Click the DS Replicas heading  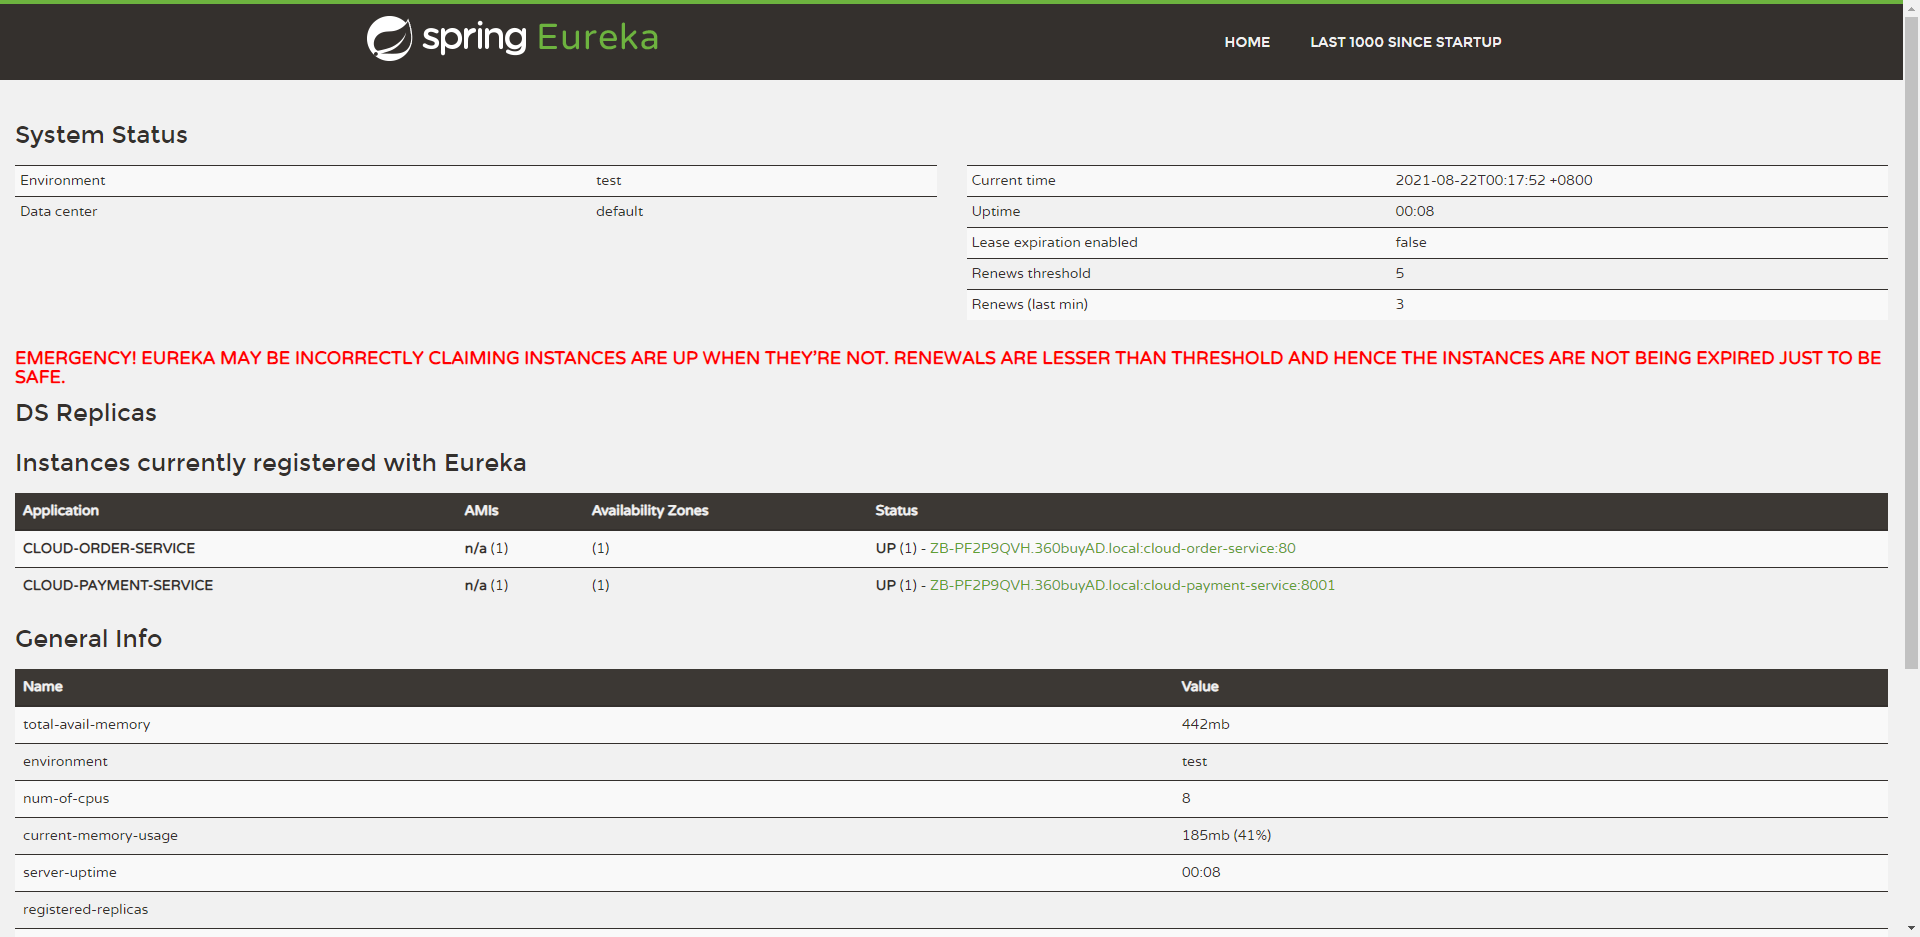pos(86,413)
